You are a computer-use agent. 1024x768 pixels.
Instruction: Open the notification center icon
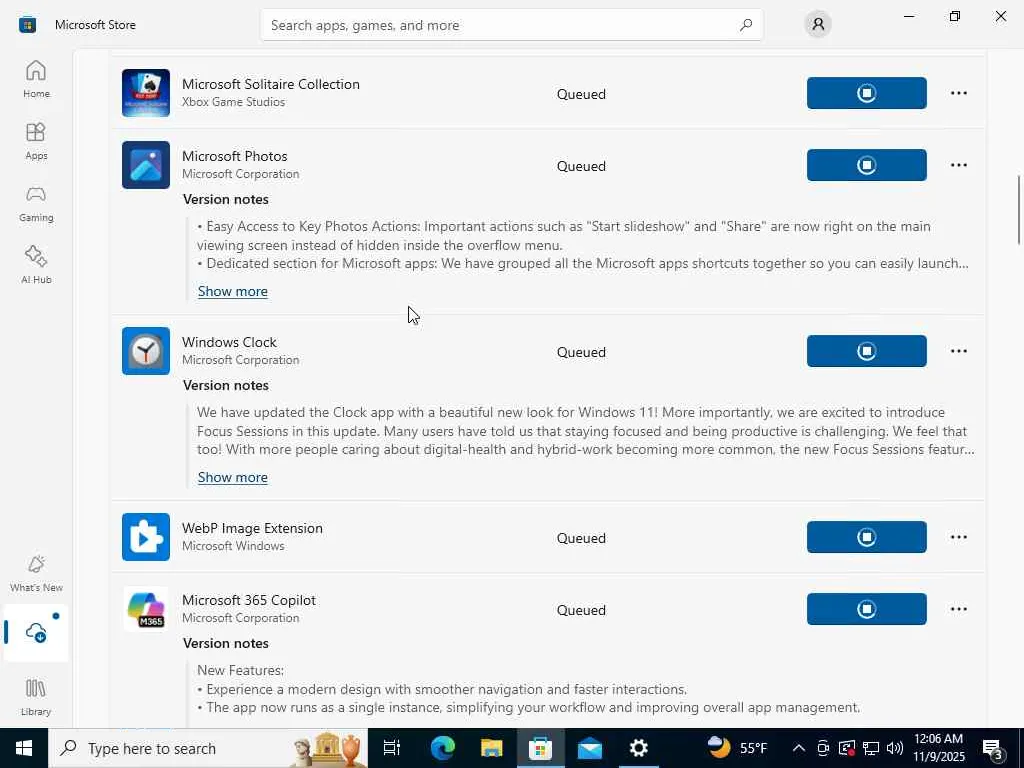tap(993, 748)
